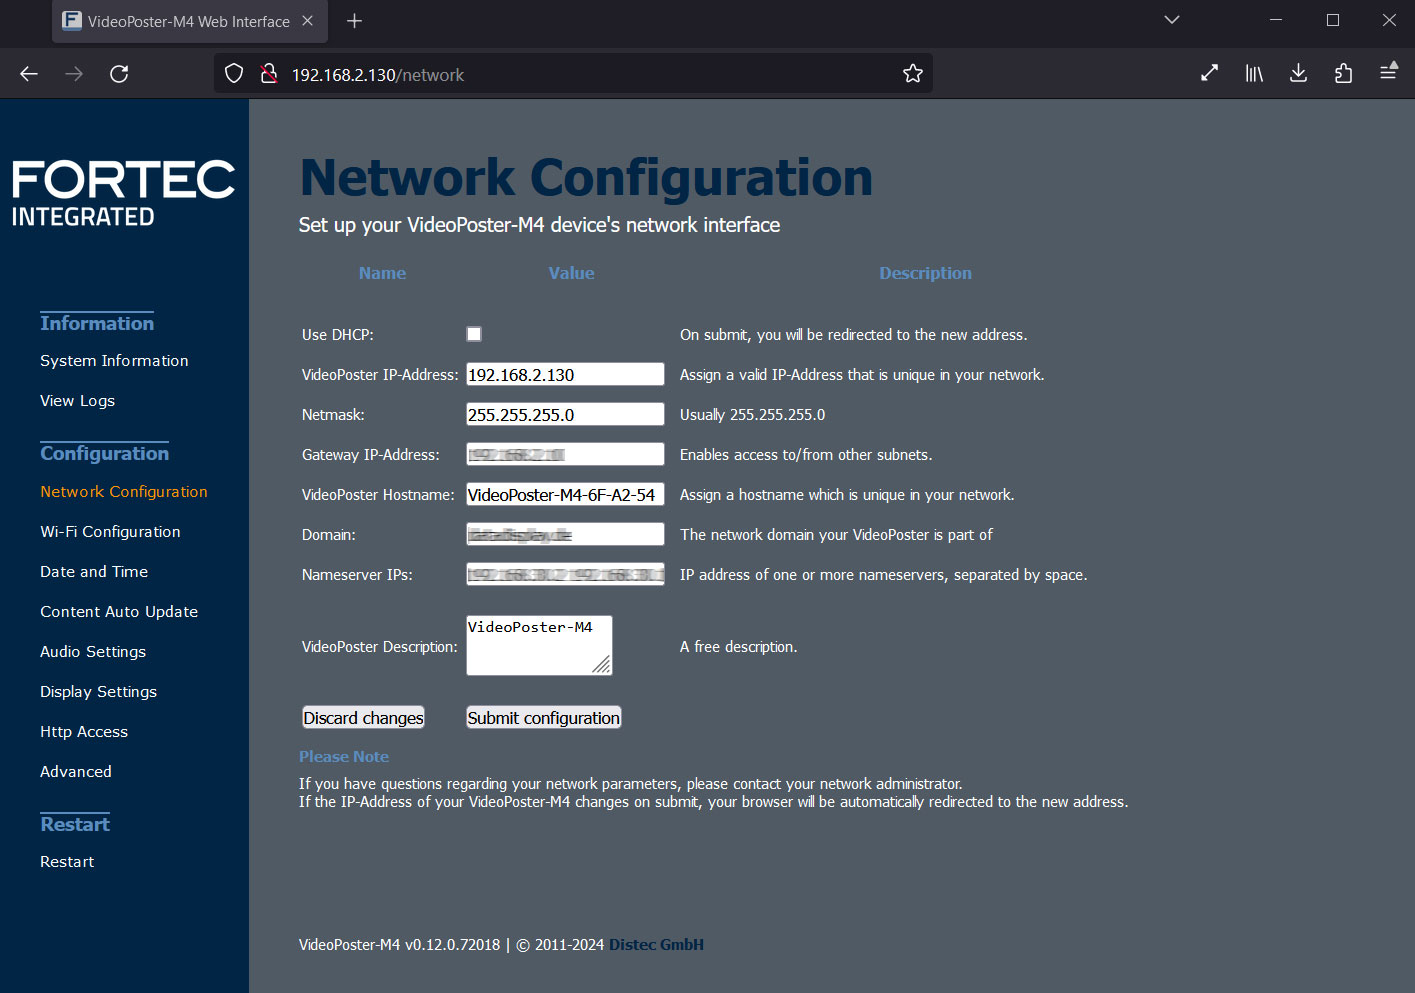Open the extensions puzzle icon

pos(1343,74)
